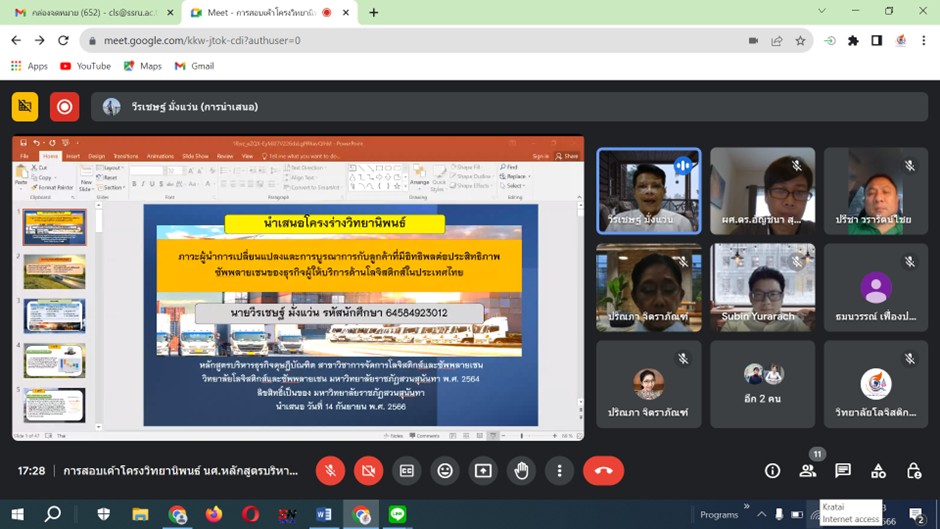
Task: Open the meeting details info icon
Action: 772,471
